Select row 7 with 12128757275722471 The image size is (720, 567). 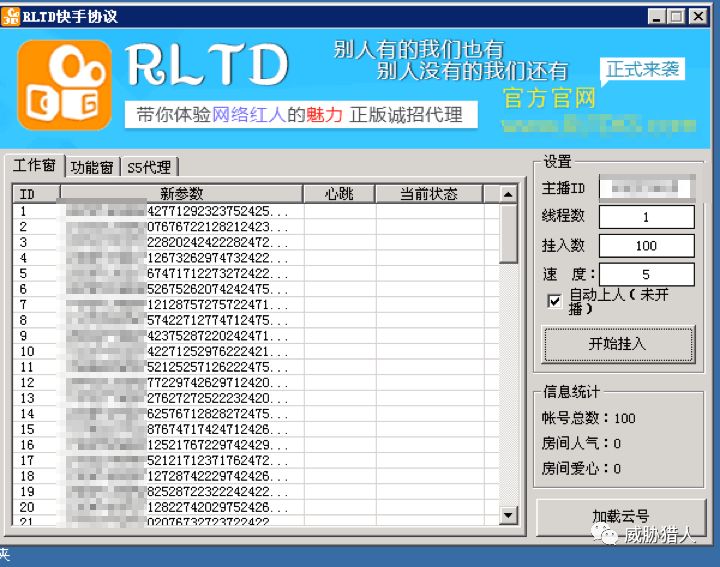[256, 305]
